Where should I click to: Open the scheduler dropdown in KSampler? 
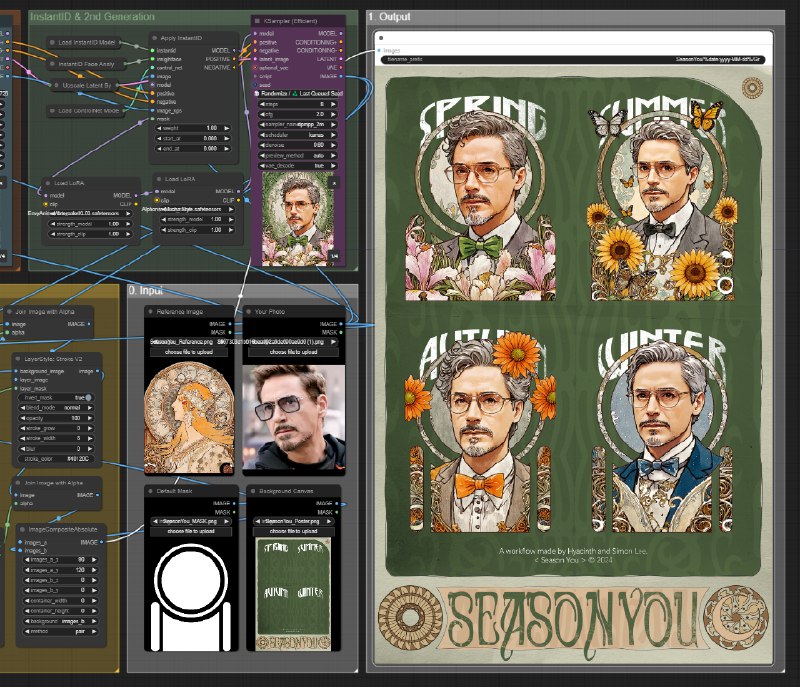coord(298,135)
